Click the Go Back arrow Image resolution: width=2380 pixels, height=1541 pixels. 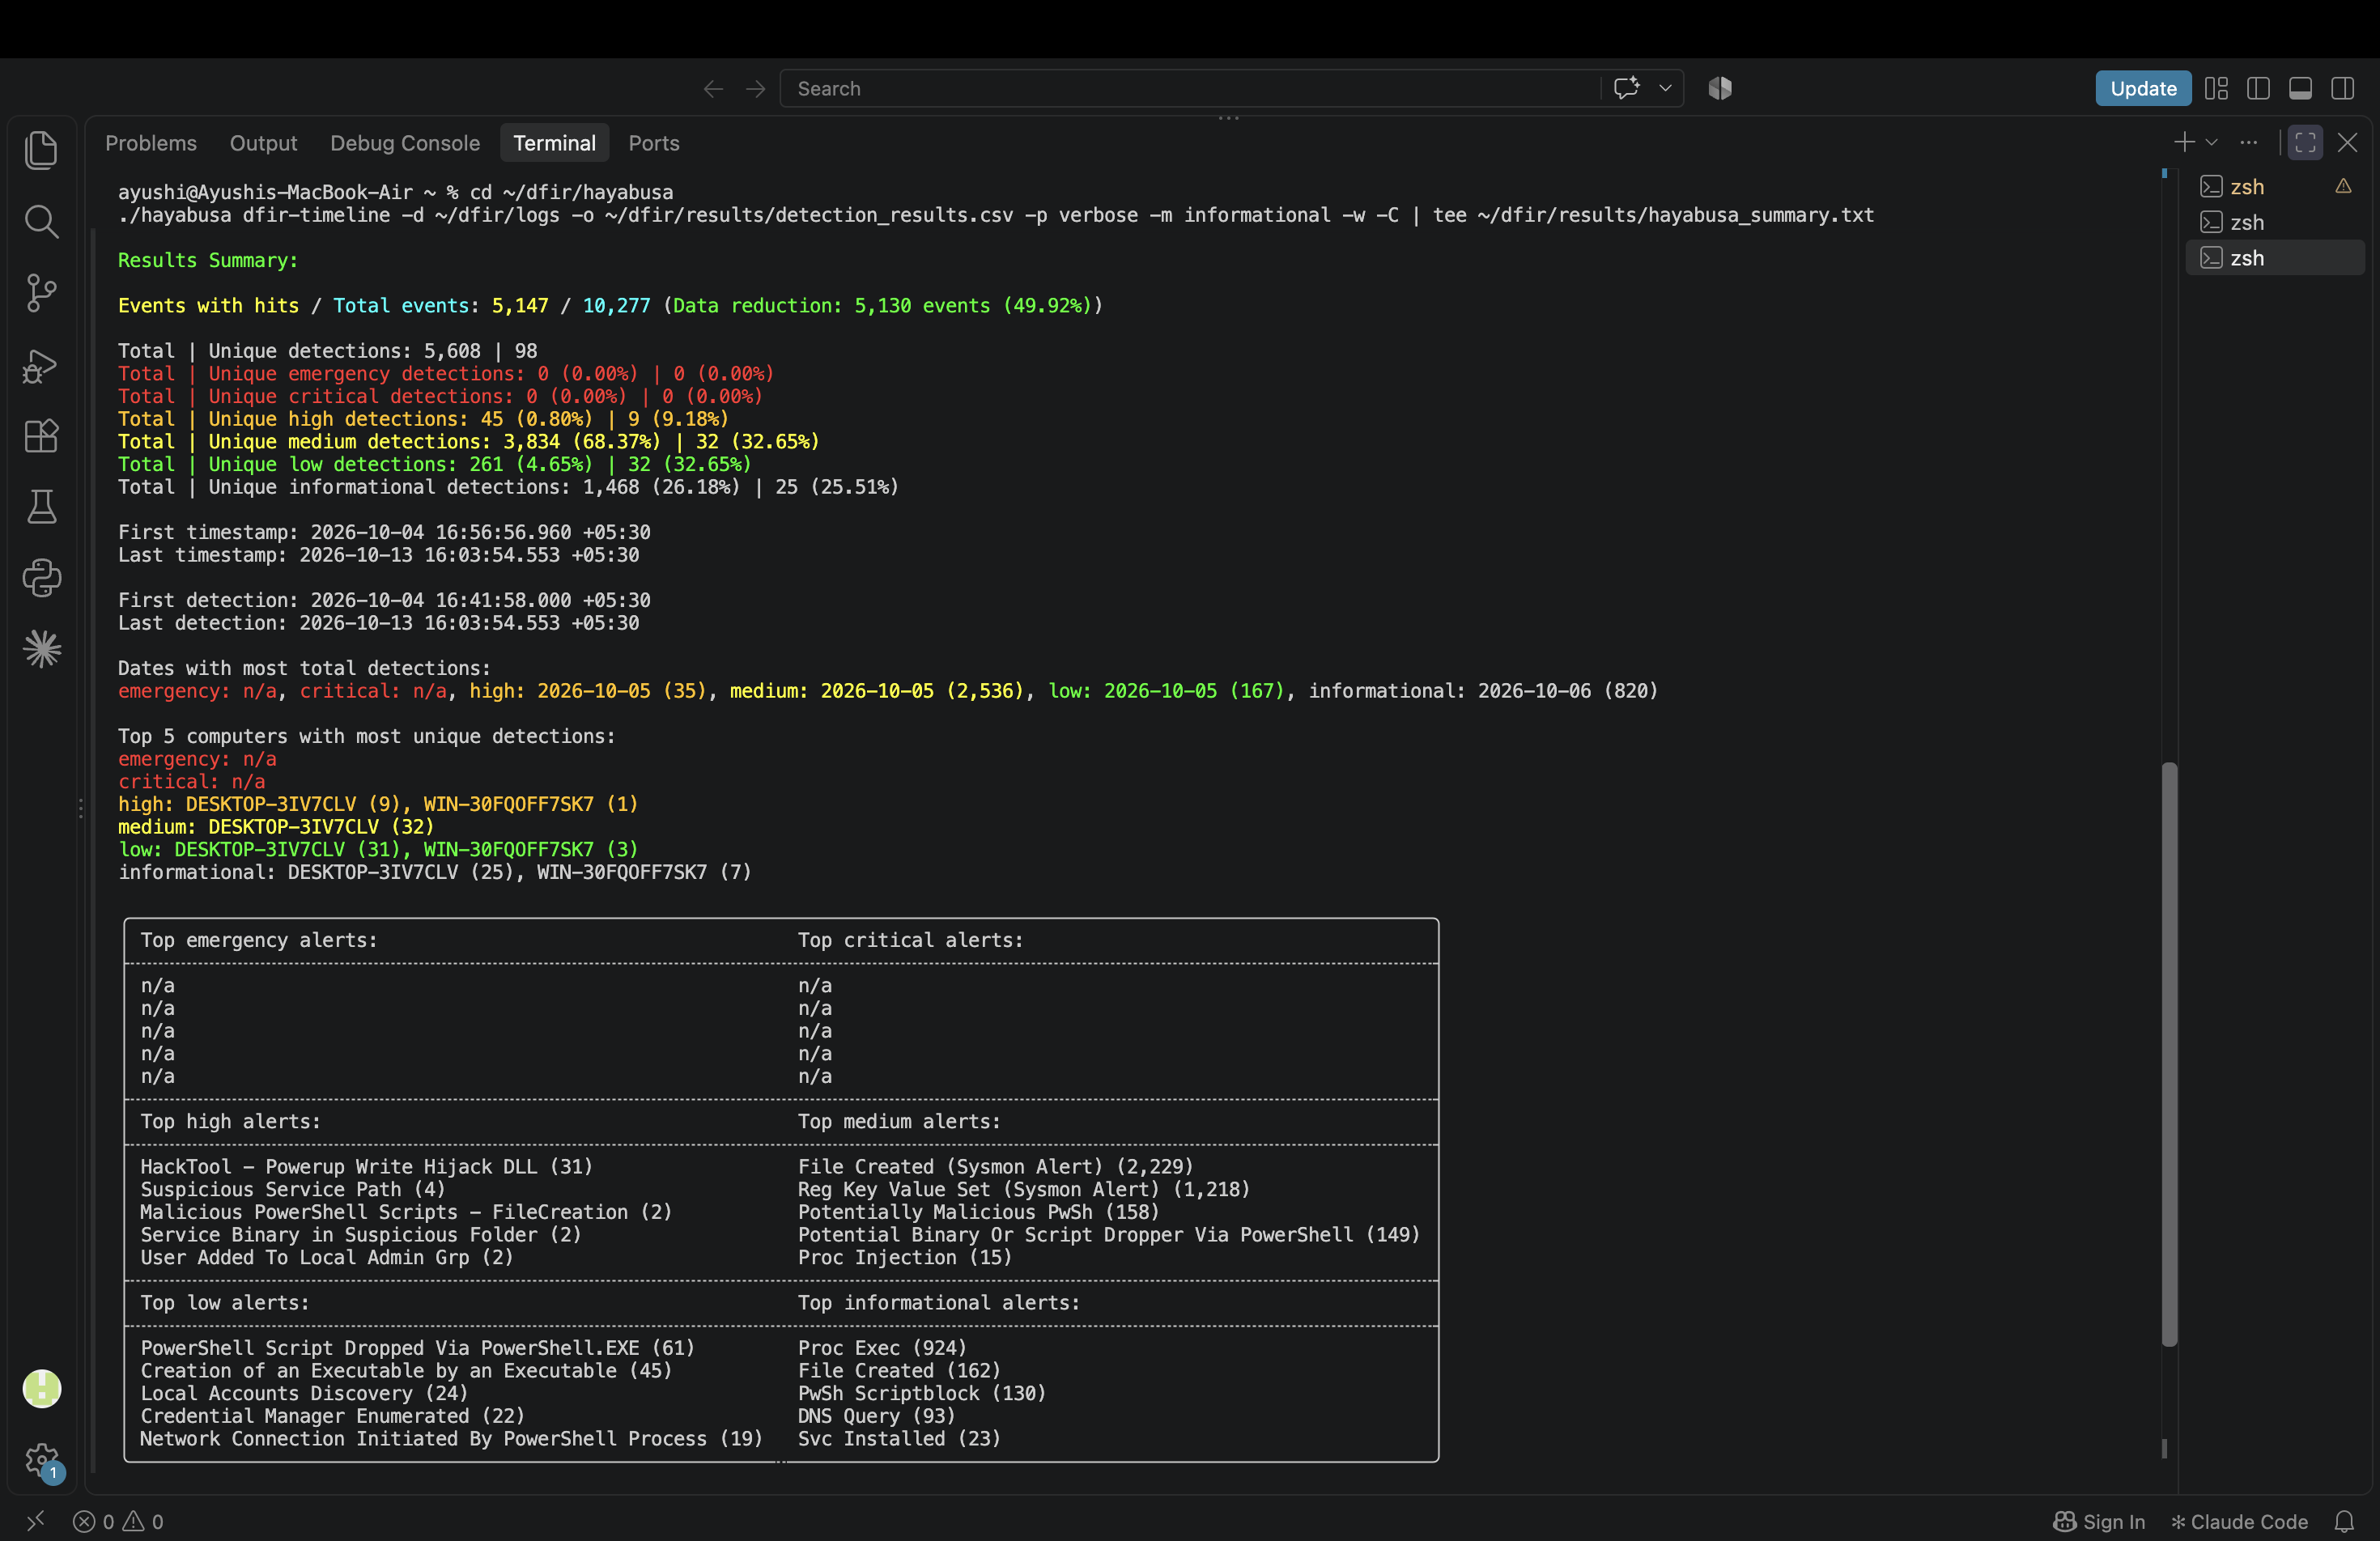coord(713,88)
